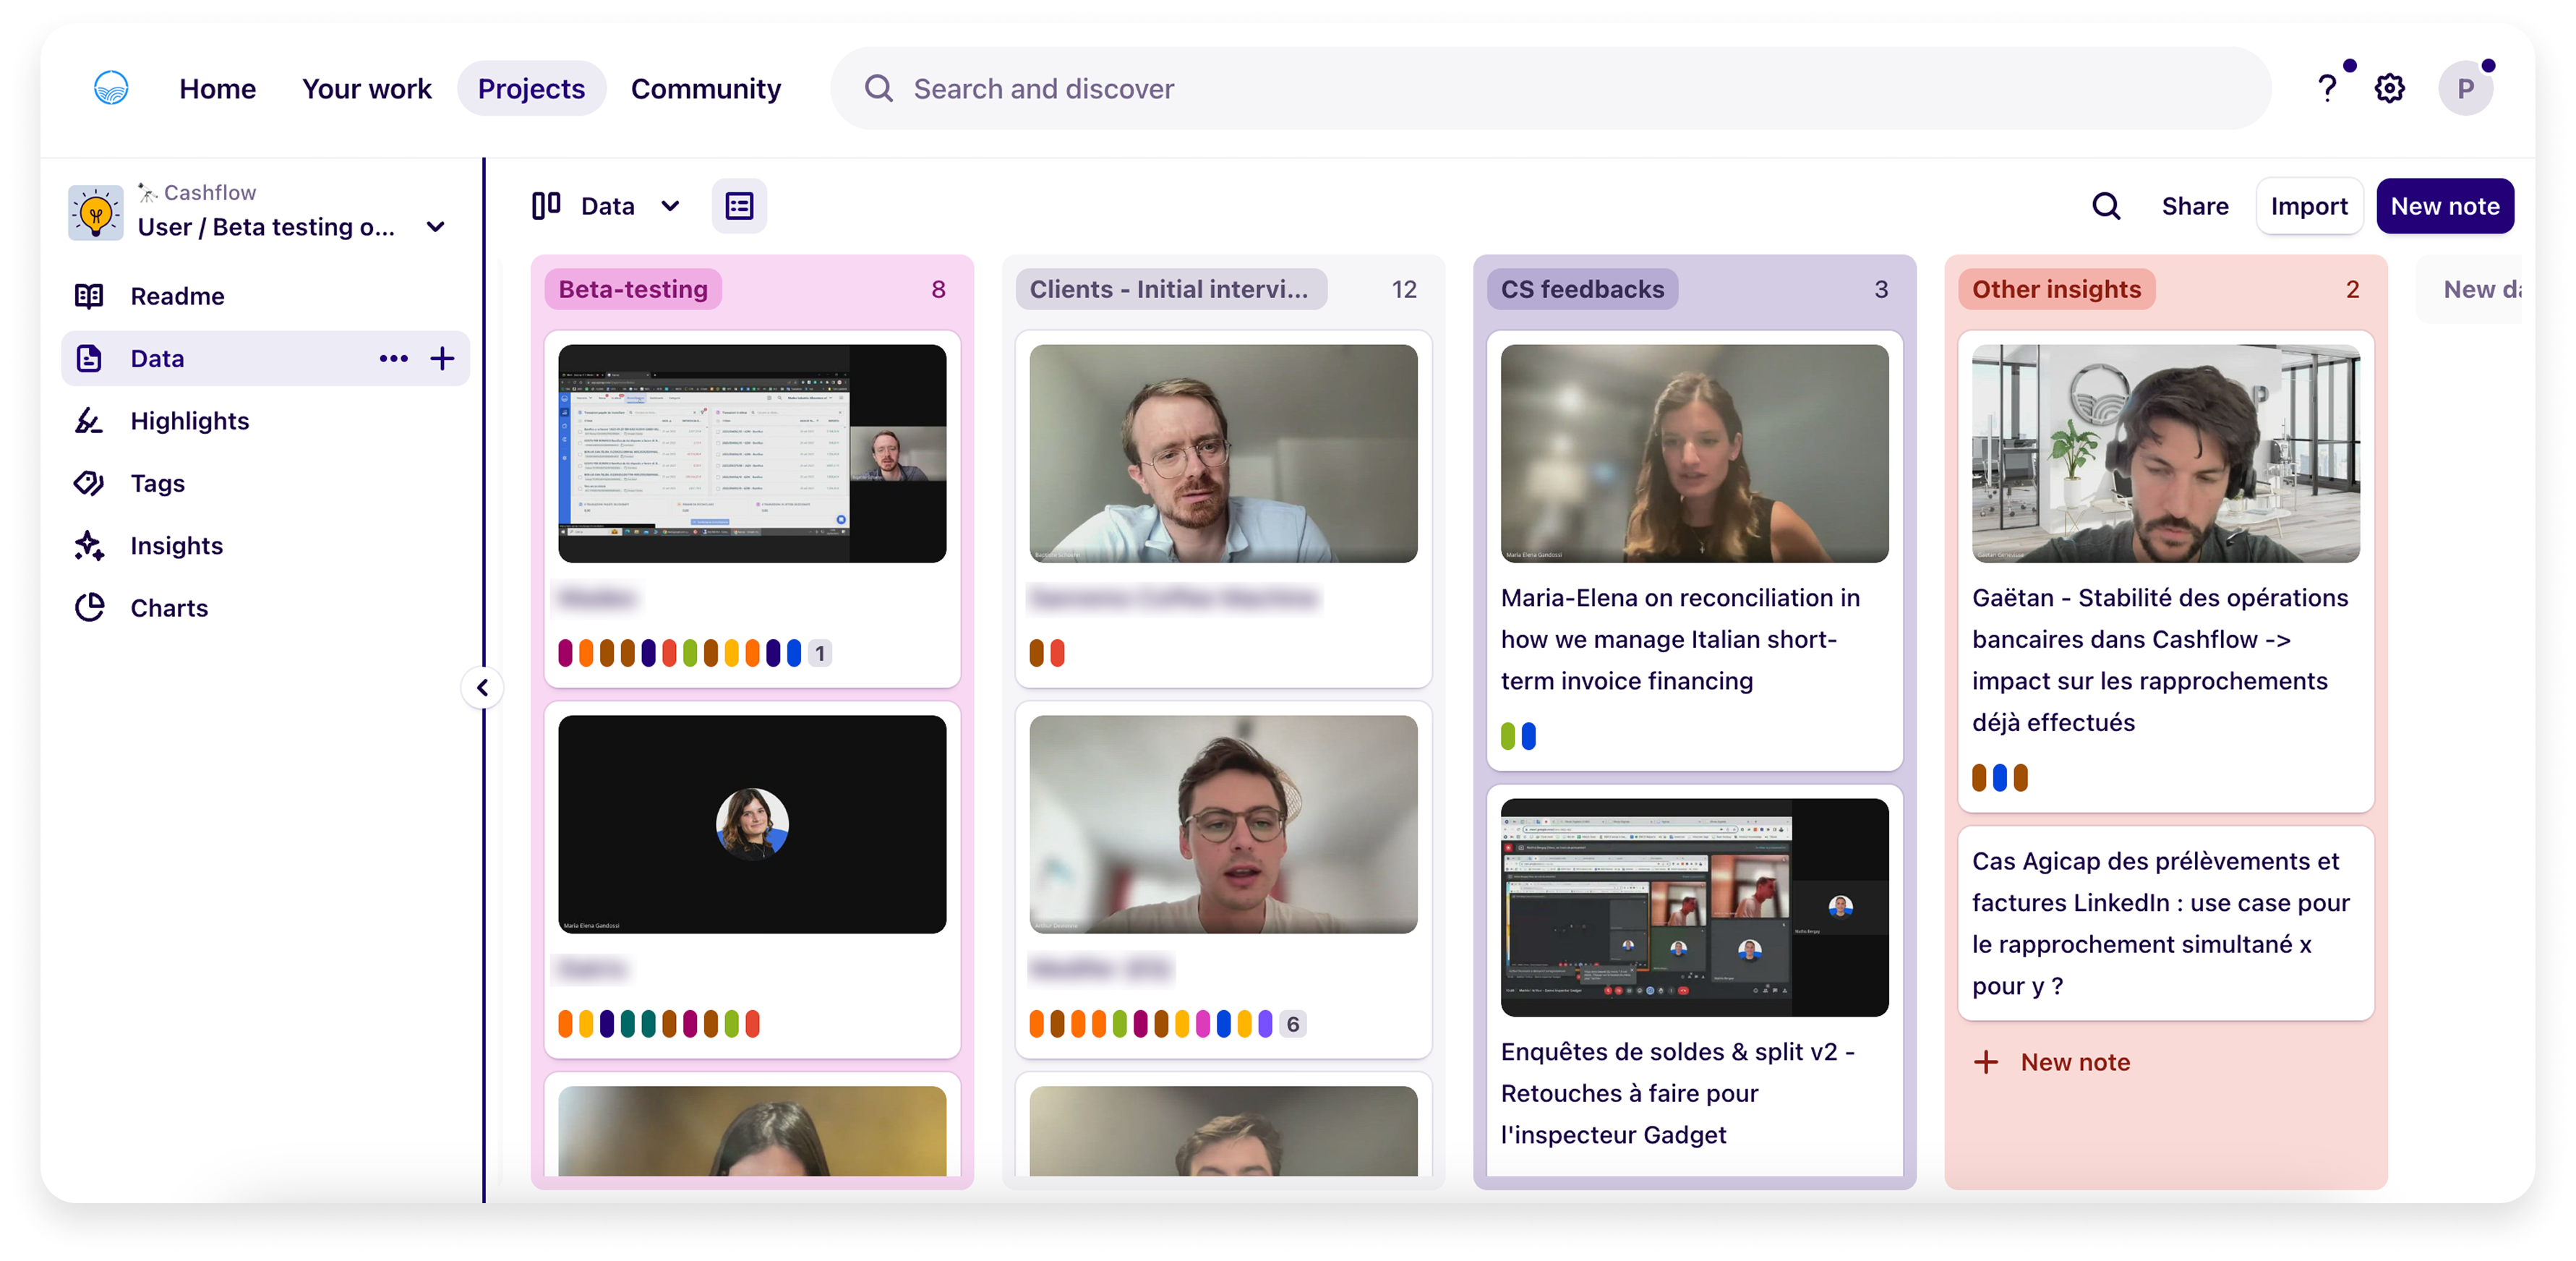Click the board view icon beside Data
This screenshot has height=1261, width=2576.
546,206
